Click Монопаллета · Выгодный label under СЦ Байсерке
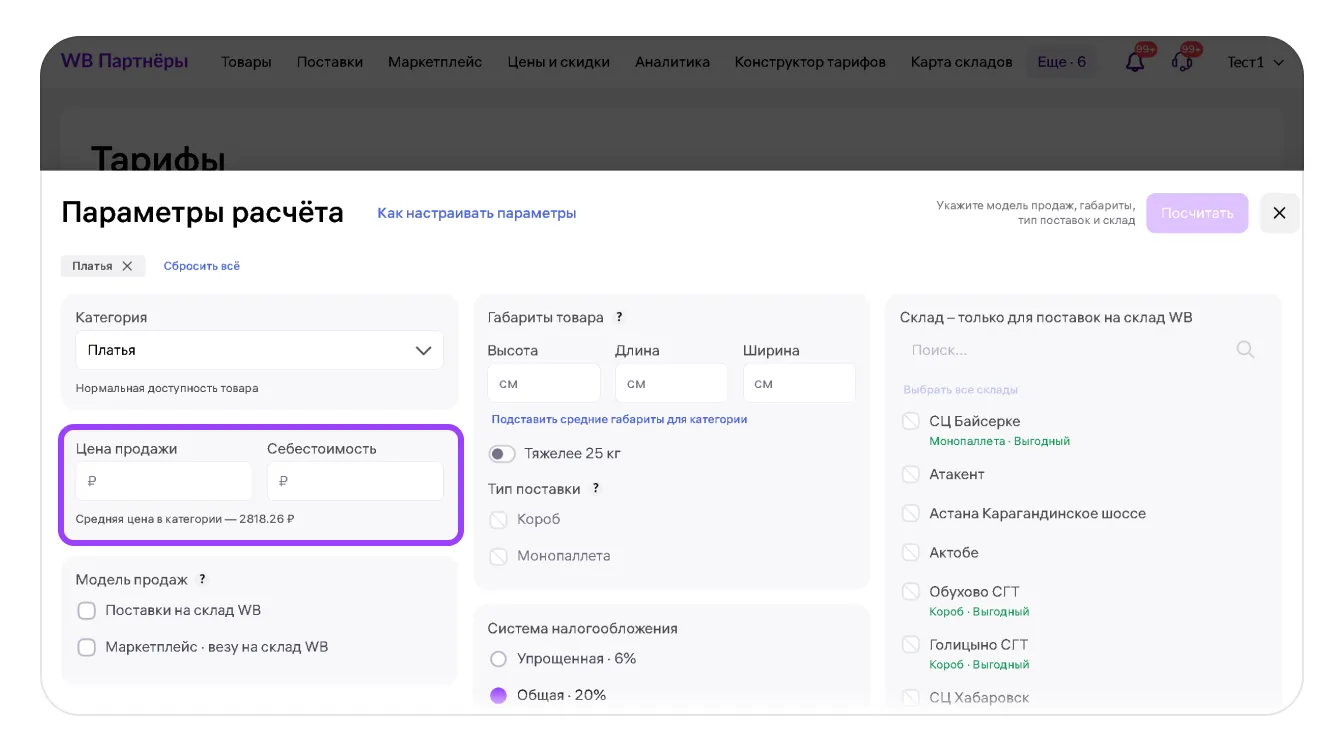This screenshot has height=750, width=1344. (x=1000, y=441)
